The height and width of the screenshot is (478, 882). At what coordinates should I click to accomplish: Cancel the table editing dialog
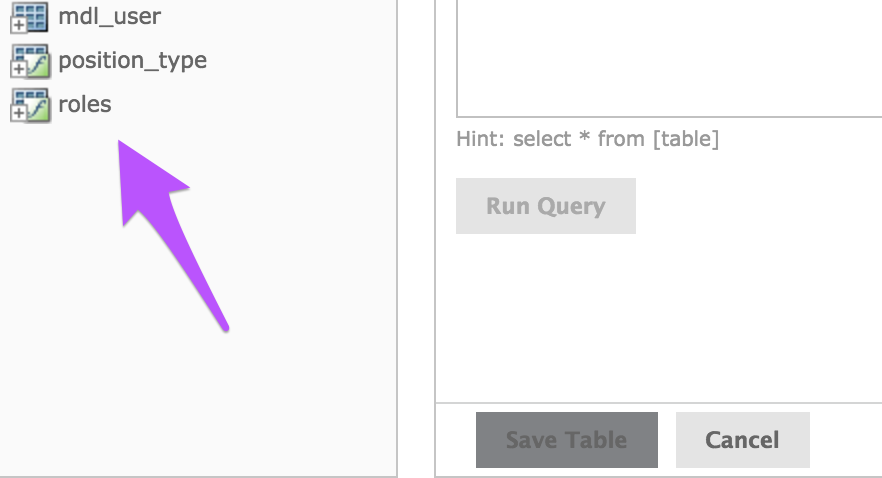point(742,440)
